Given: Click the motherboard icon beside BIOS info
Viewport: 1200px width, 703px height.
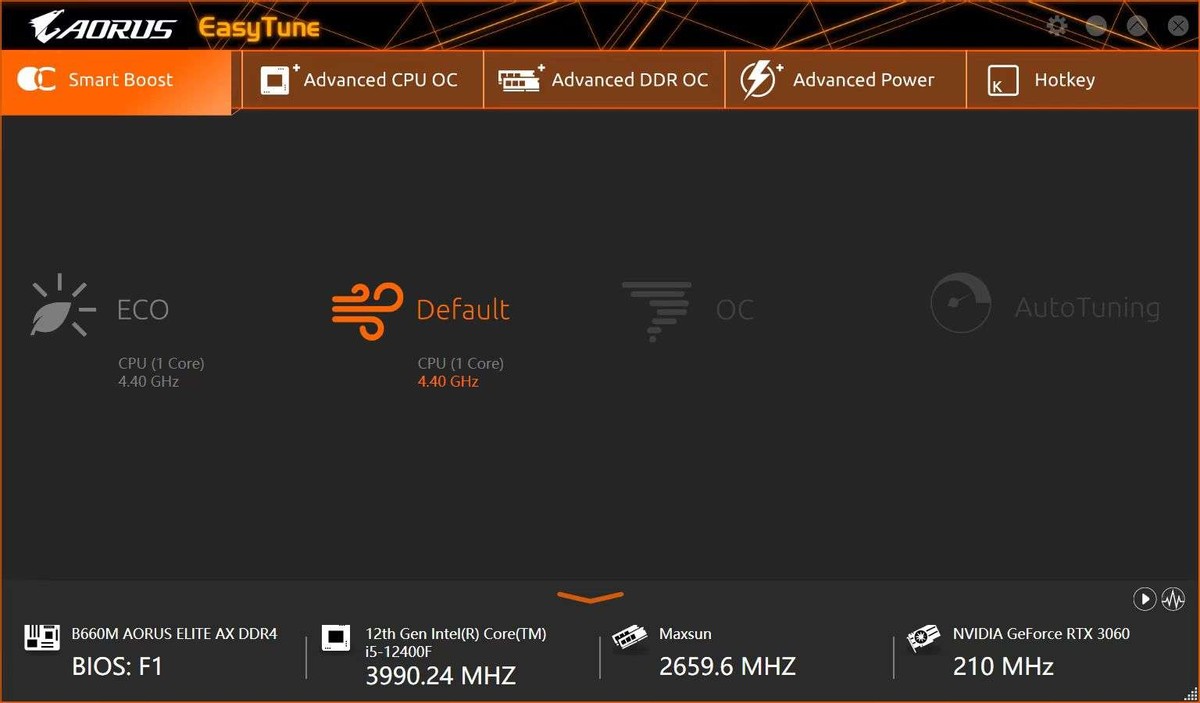Looking at the screenshot, I should [x=41, y=637].
